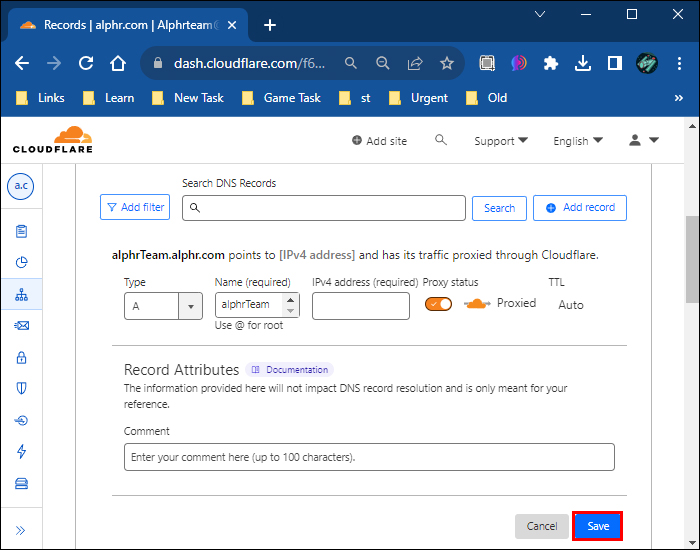The image size is (700, 550).
Task: Toggle the Proxy status switch
Action: click(438, 304)
